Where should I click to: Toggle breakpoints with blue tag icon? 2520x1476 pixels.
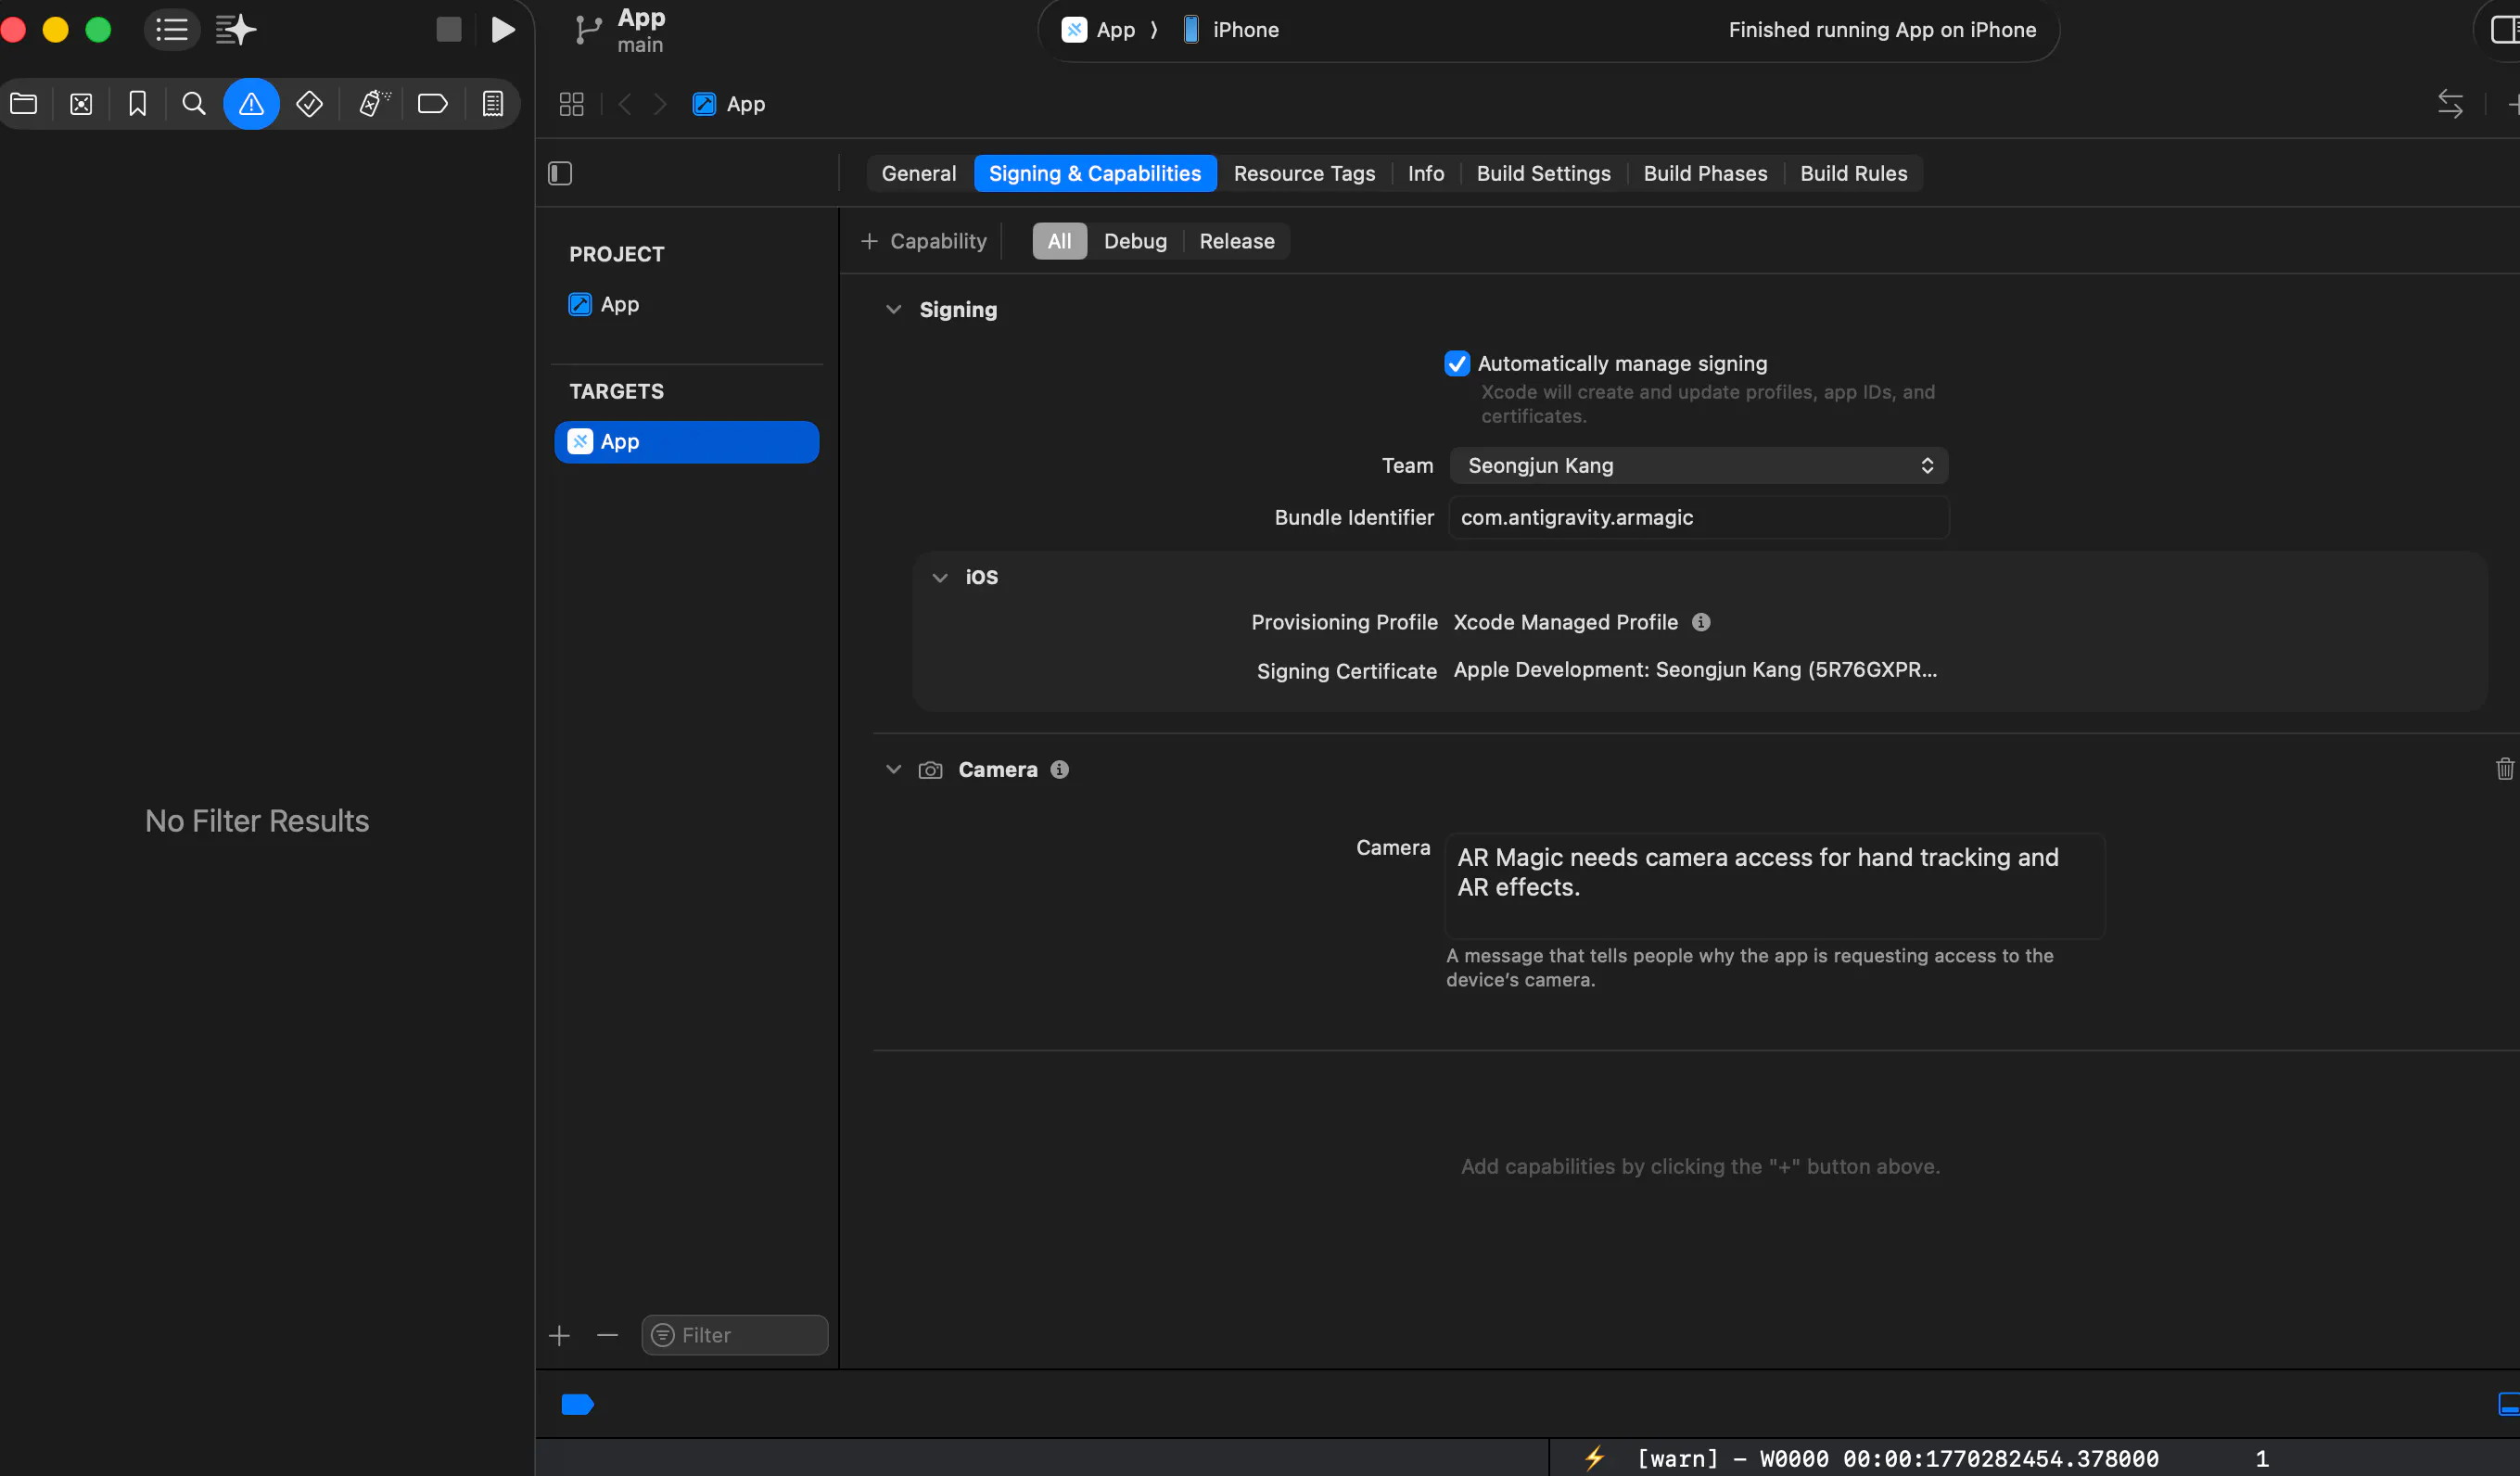click(x=578, y=1404)
